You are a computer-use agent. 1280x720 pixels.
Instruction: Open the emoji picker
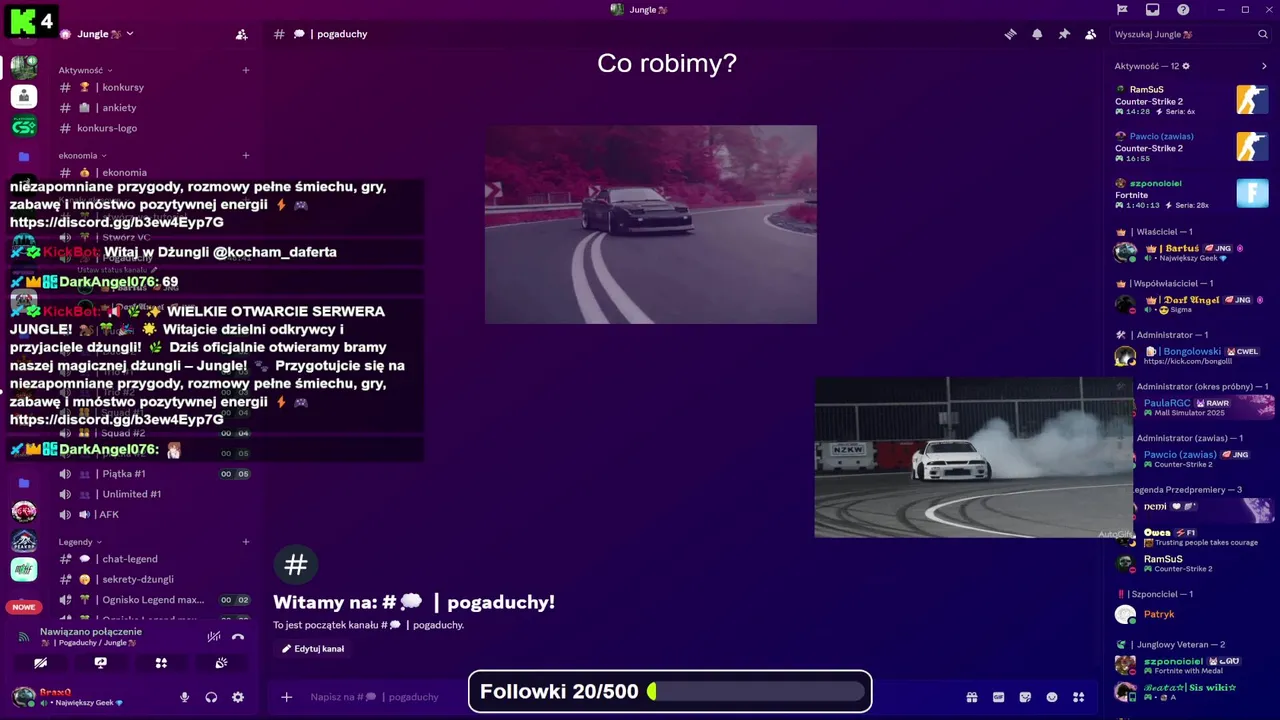click(x=1052, y=697)
